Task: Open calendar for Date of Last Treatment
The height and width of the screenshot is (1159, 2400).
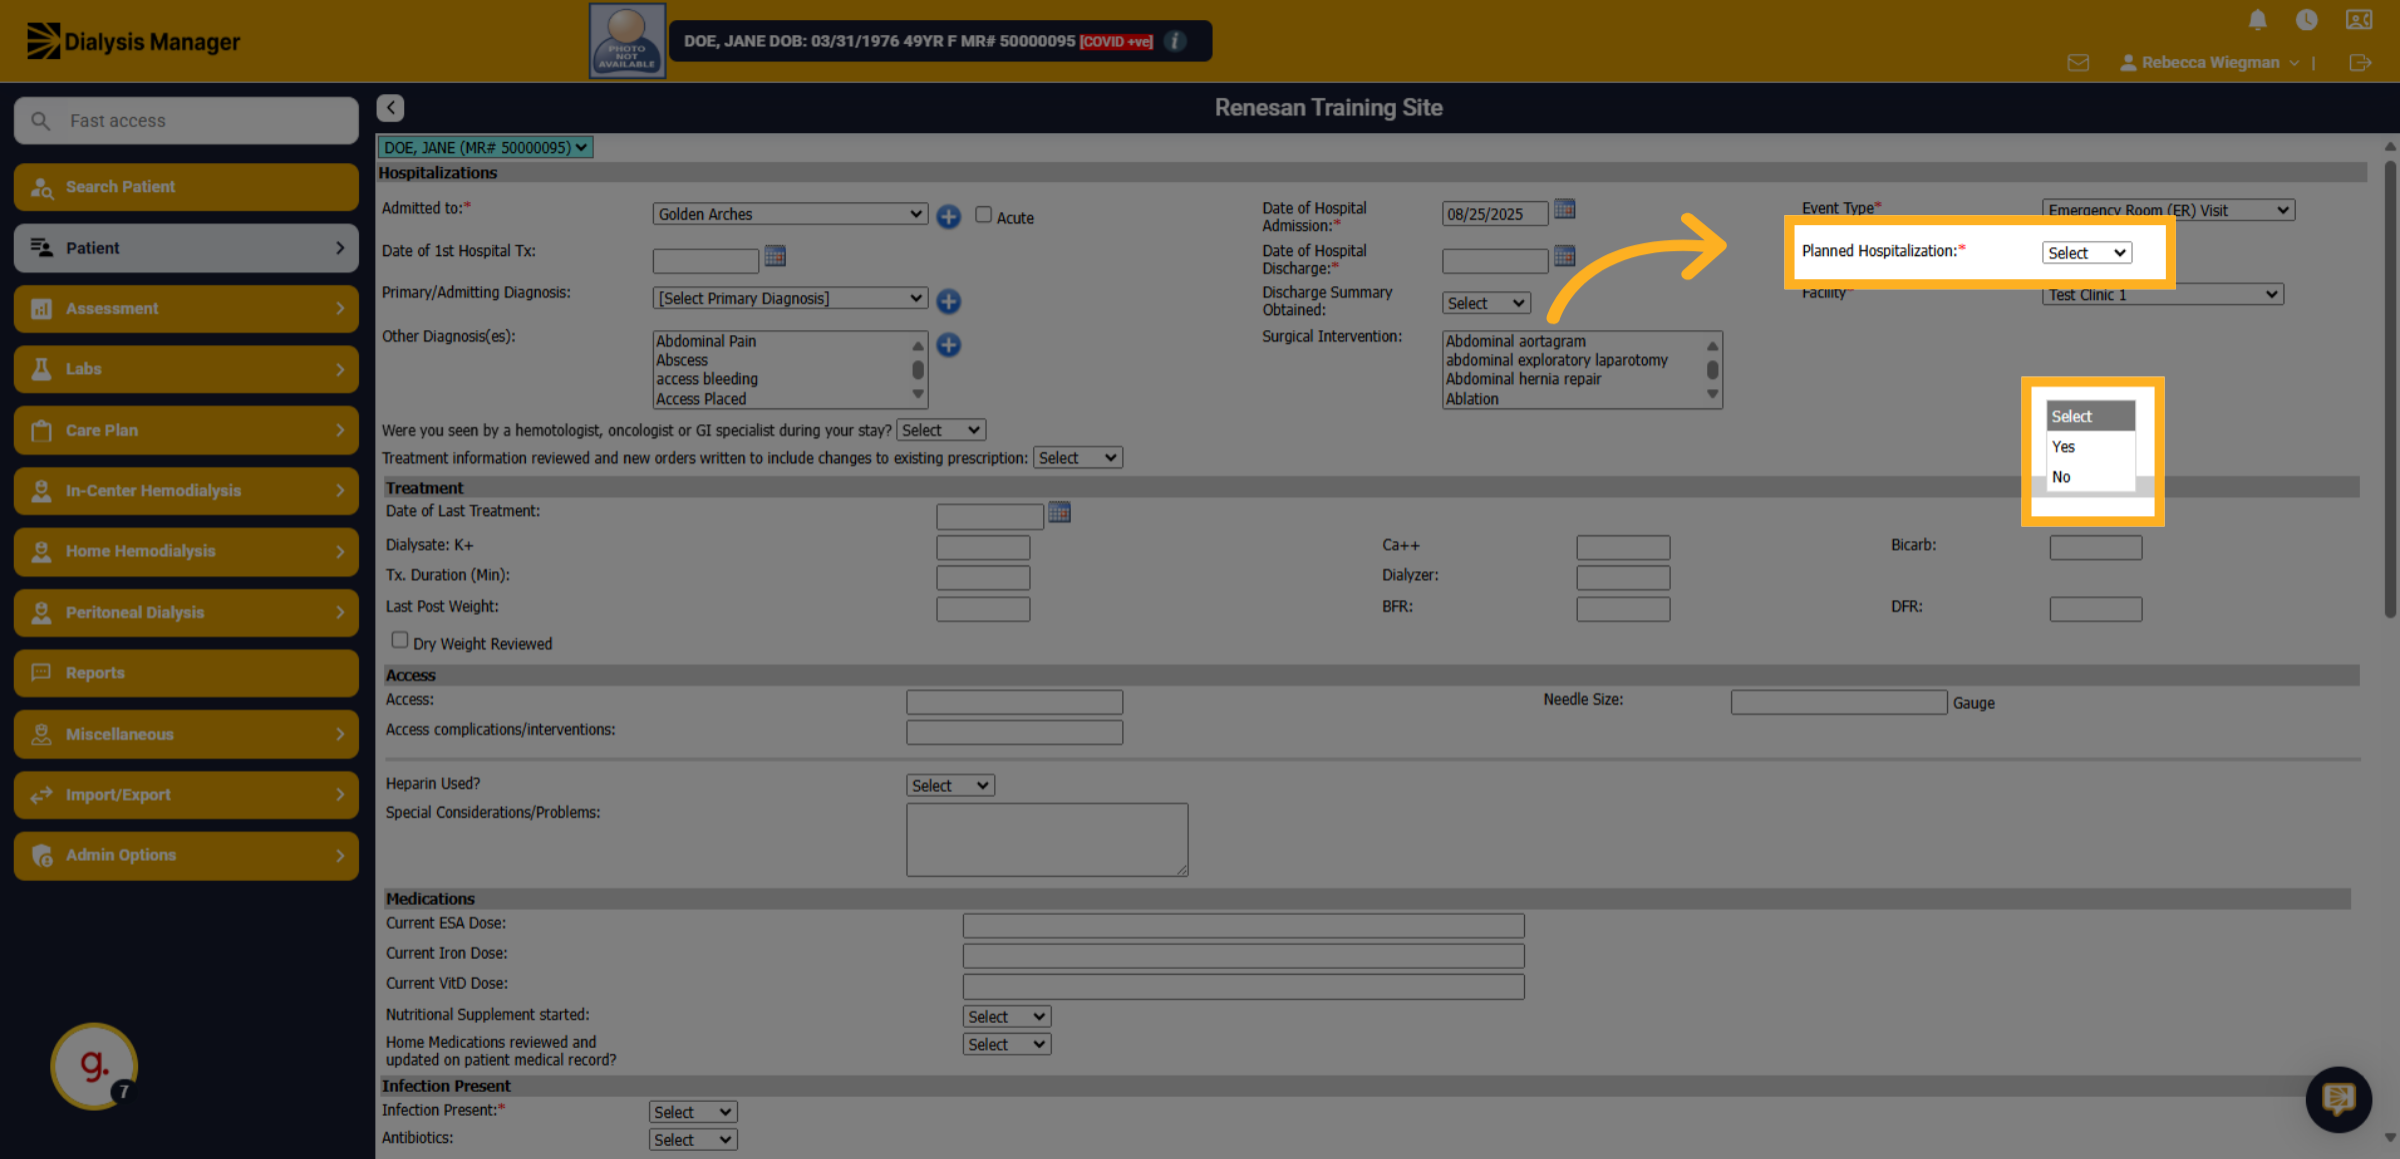Action: [1060, 513]
